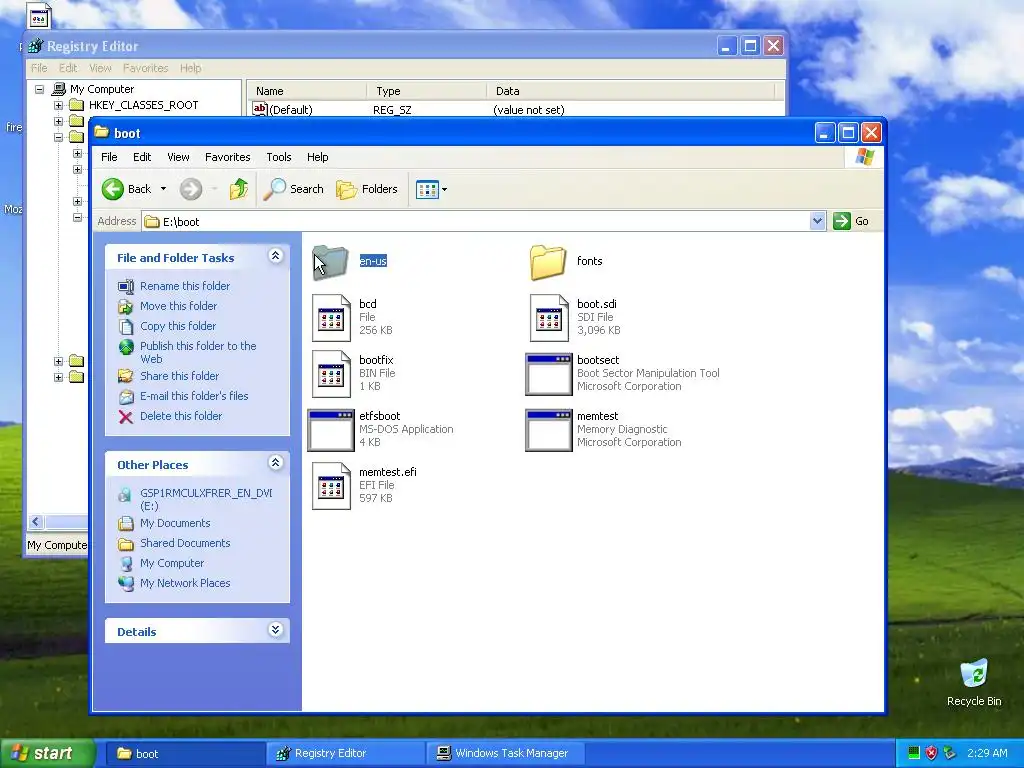
Task: Open the Tools menu in boot window
Action: click(x=278, y=157)
